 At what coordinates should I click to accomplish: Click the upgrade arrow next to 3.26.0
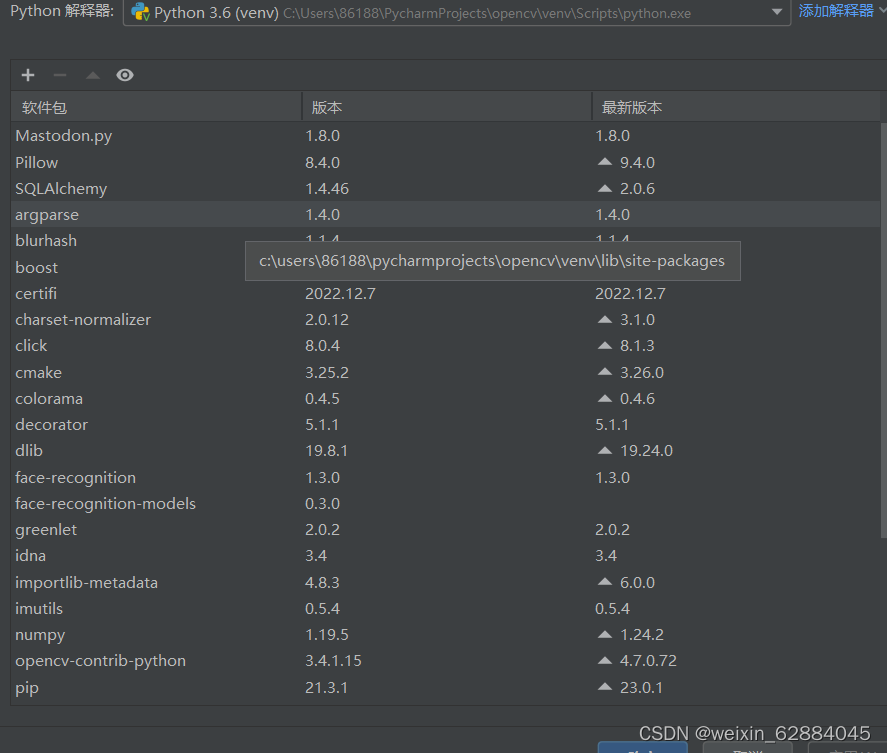[x=605, y=372]
